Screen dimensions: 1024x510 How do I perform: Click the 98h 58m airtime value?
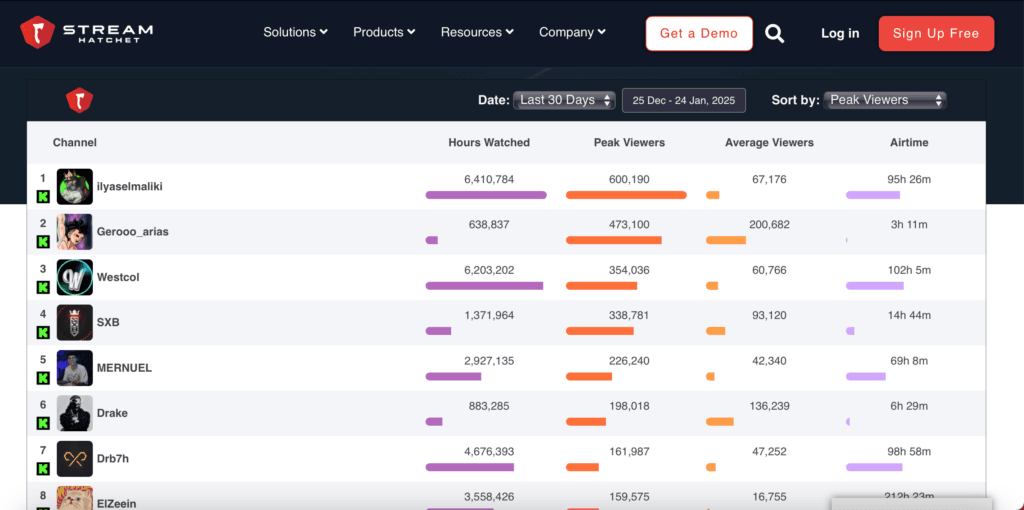(909, 451)
